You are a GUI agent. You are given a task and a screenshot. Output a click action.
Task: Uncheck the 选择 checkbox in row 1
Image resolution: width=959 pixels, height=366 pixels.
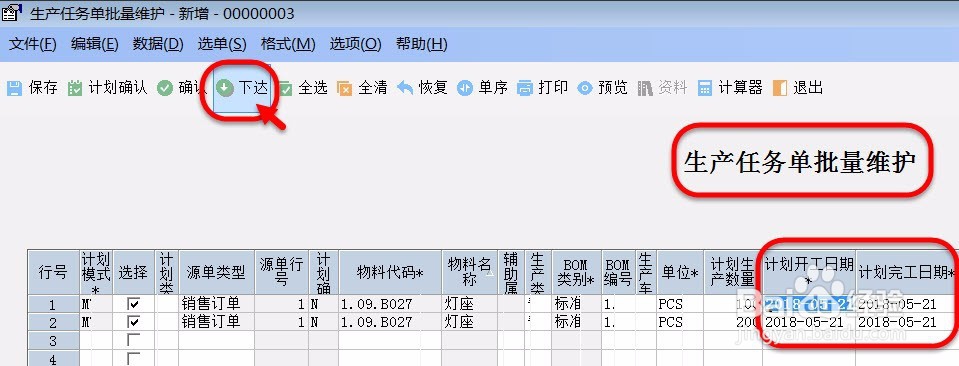(x=133, y=304)
